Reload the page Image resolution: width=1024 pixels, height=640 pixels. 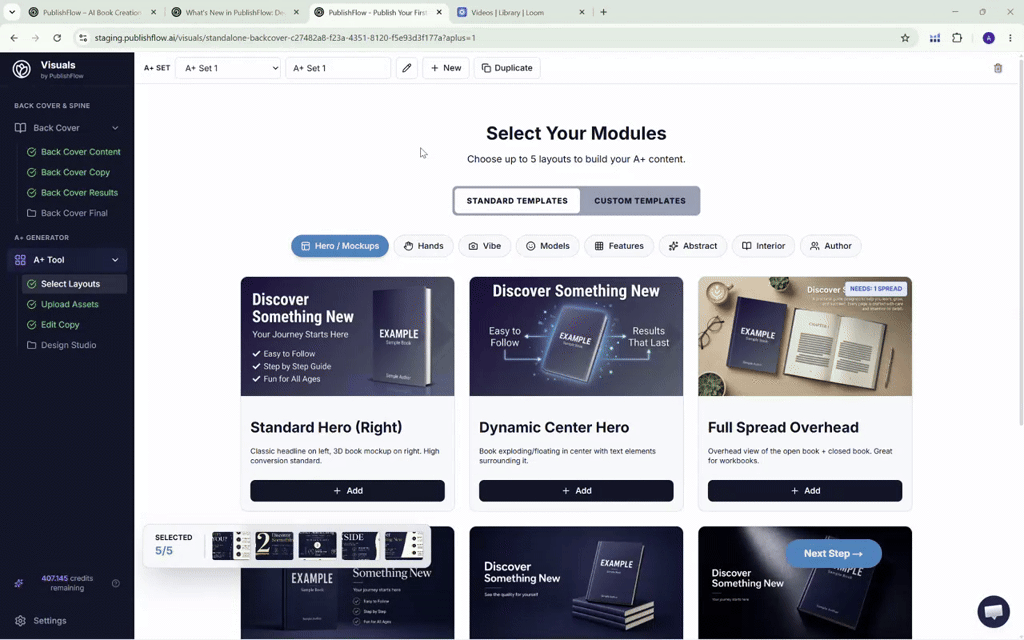[x=57, y=38]
